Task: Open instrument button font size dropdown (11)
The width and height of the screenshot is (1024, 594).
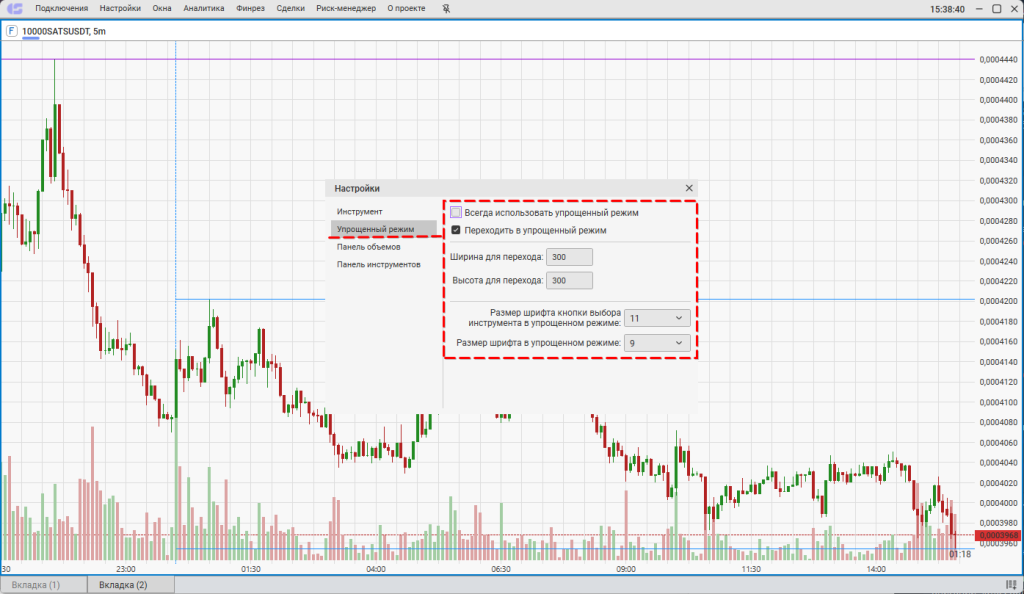Action: point(657,318)
